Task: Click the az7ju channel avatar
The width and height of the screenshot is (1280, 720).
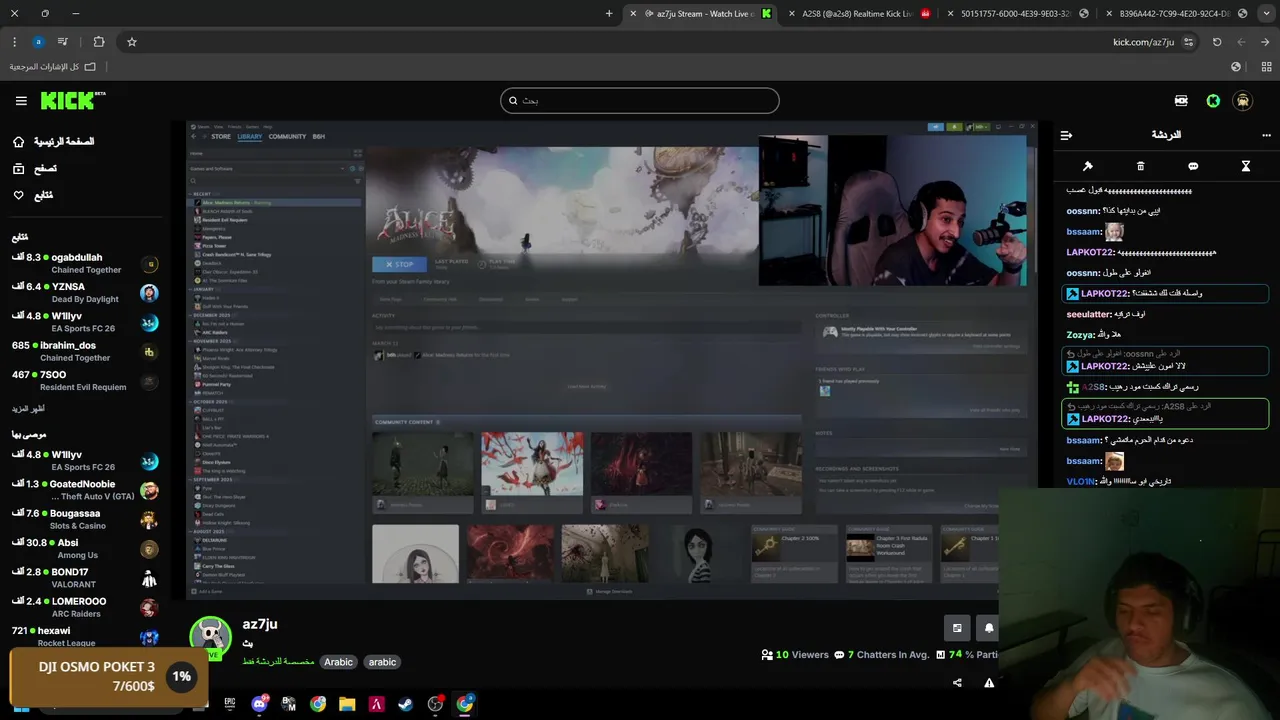Action: (x=210, y=638)
